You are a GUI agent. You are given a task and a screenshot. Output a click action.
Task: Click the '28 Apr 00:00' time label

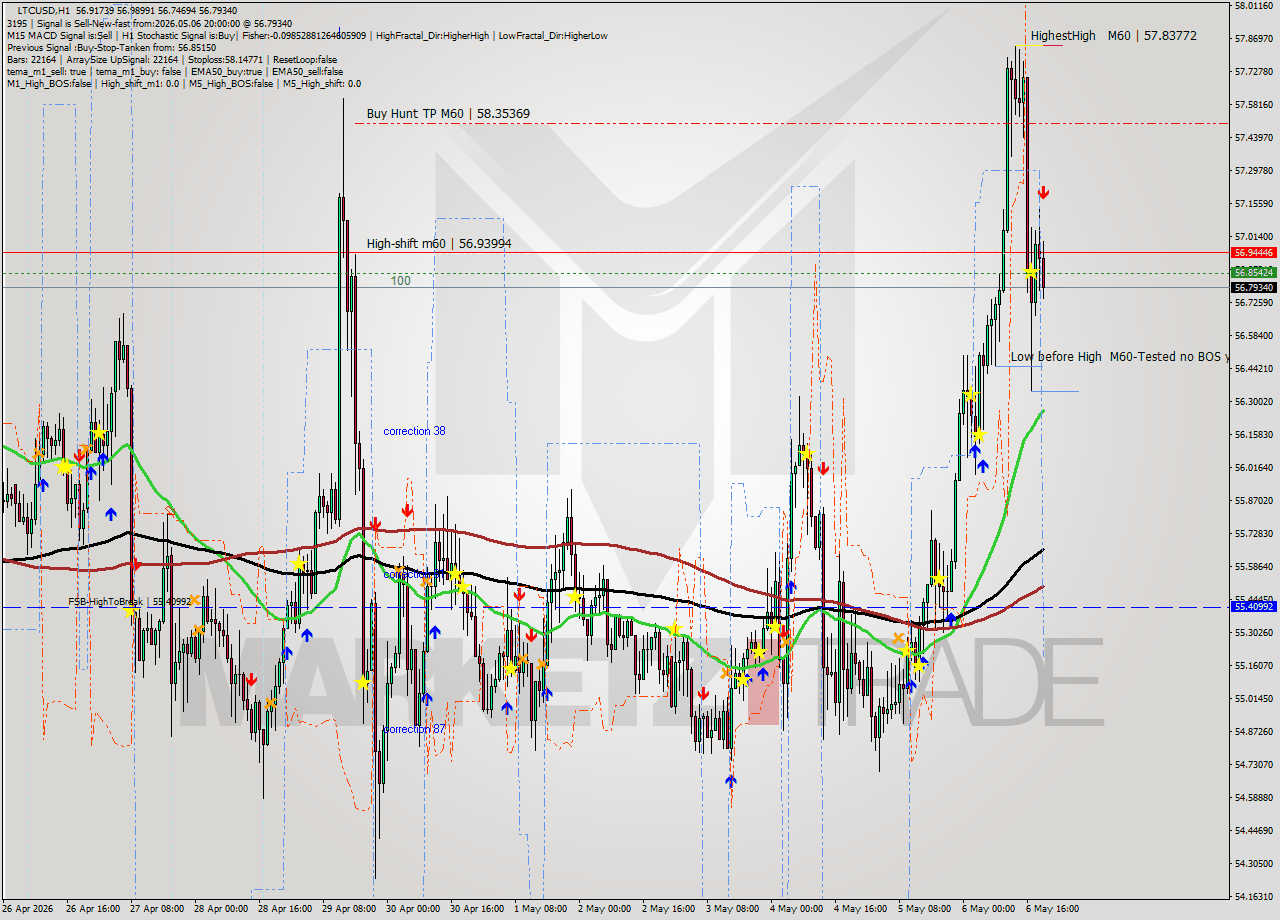[x=221, y=909]
